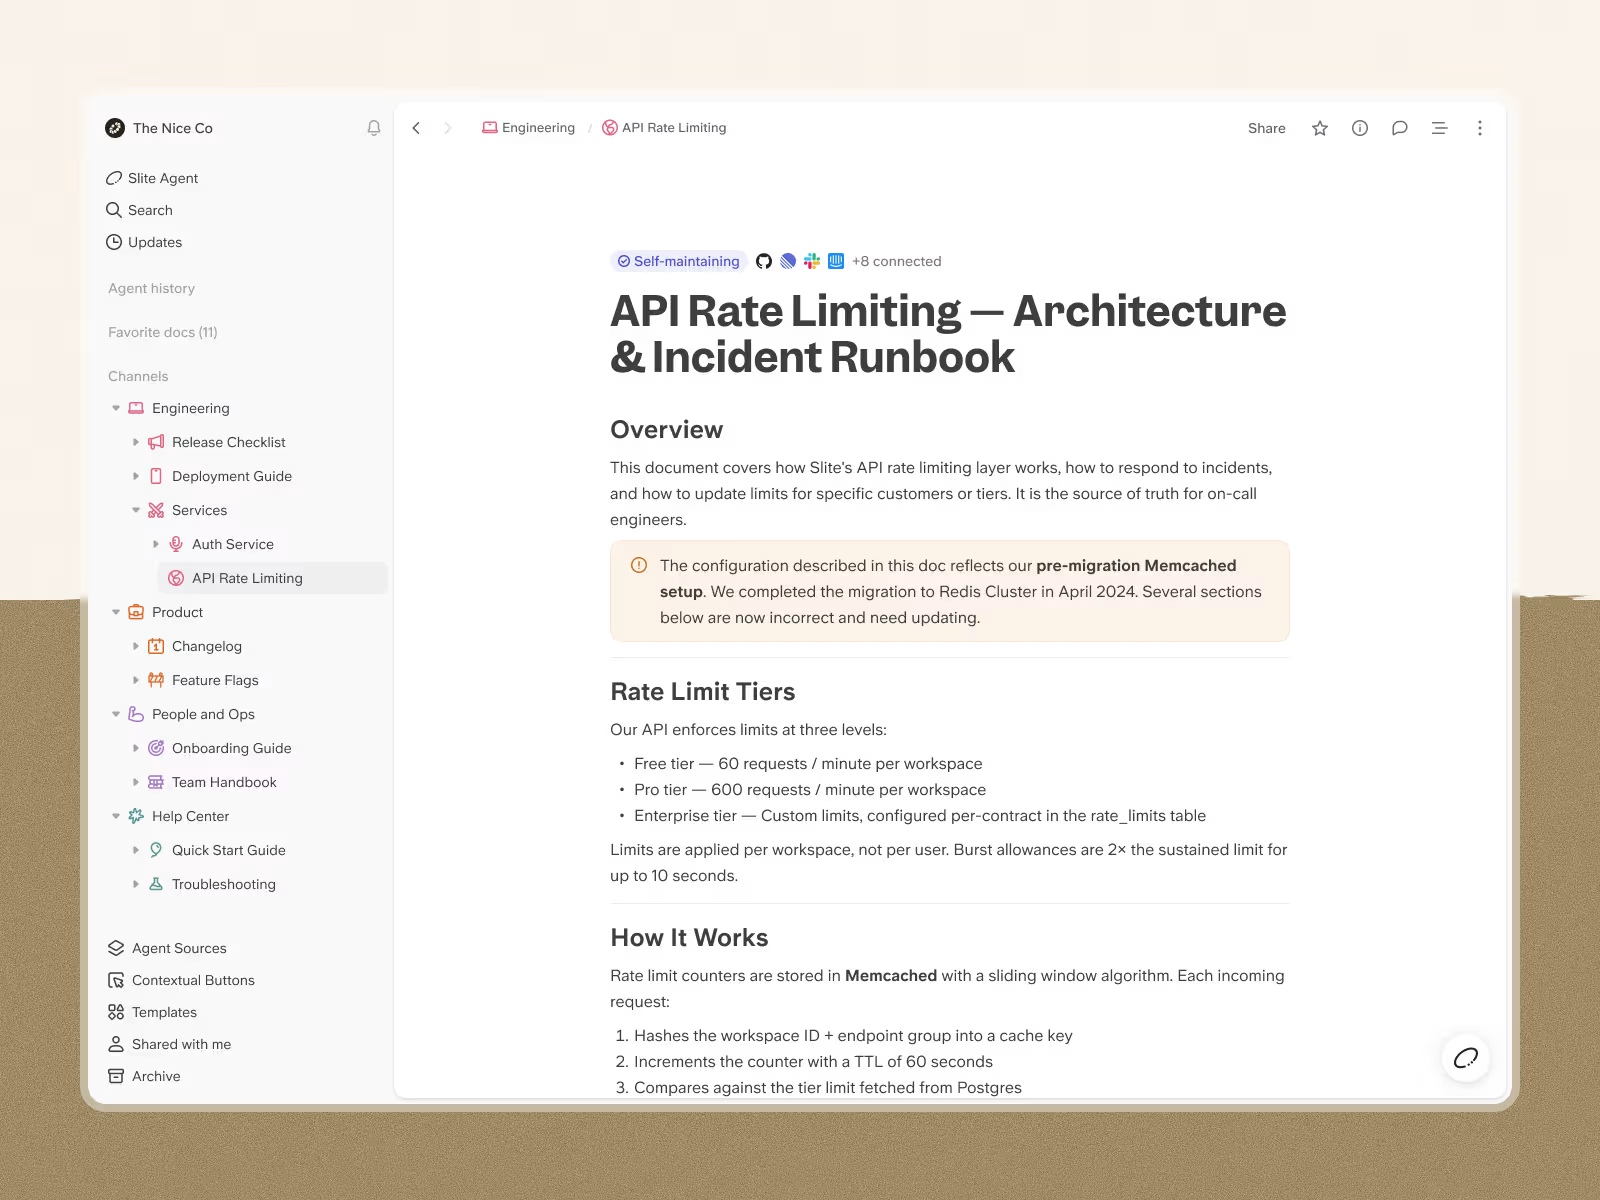Open document info icon
This screenshot has height=1200, width=1600.
point(1360,128)
